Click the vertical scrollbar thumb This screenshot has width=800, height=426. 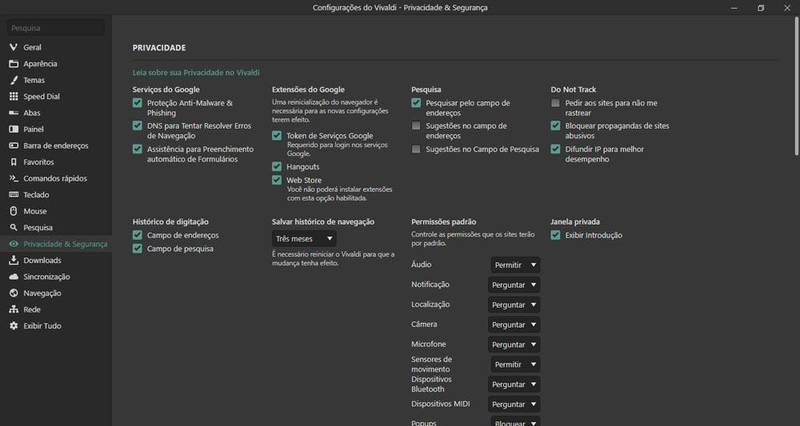pos(796,87)
